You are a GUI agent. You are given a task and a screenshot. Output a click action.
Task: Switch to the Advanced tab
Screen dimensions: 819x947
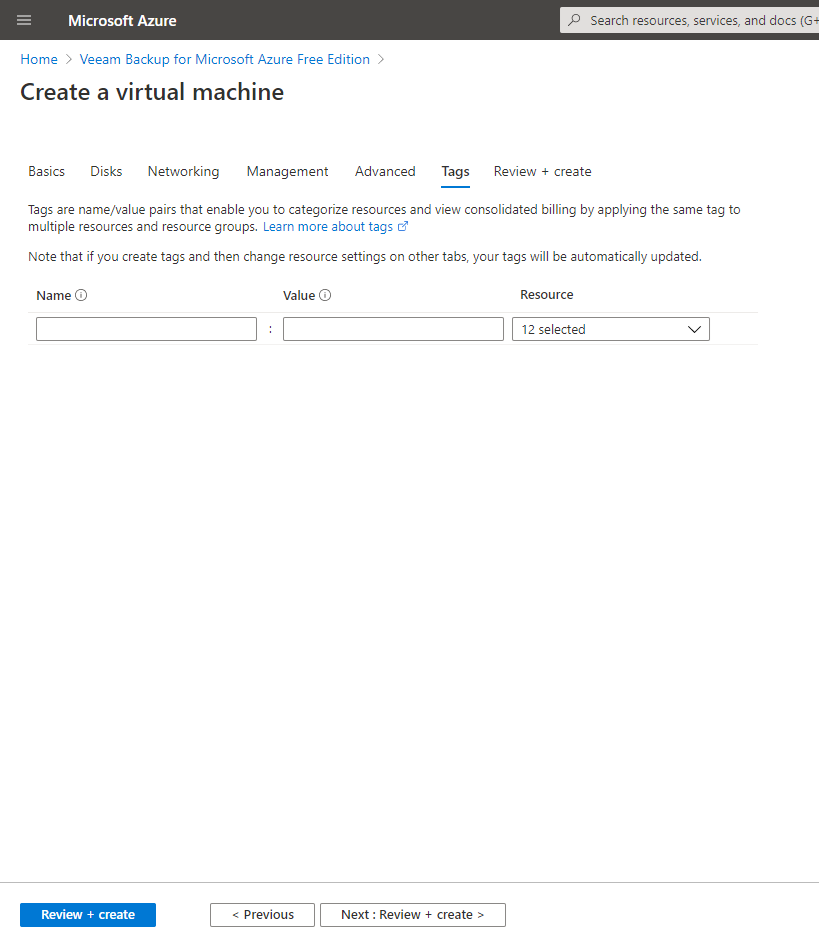pos(385,172)
